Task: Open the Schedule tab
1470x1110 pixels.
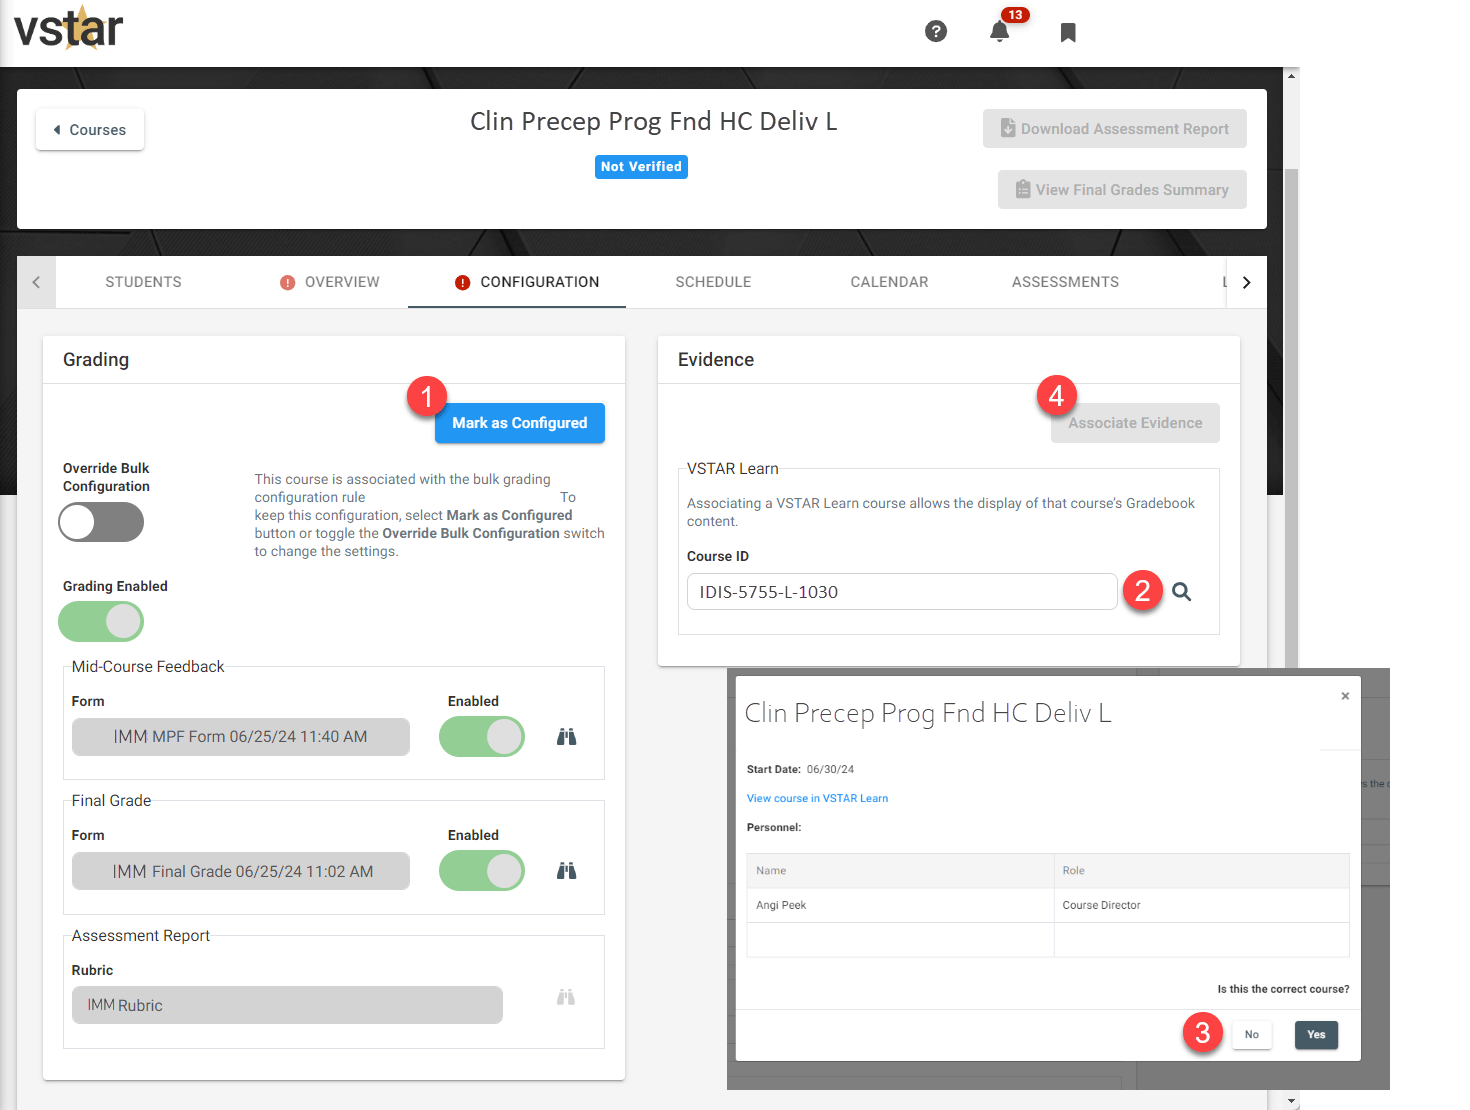Action: click(713, 282)
